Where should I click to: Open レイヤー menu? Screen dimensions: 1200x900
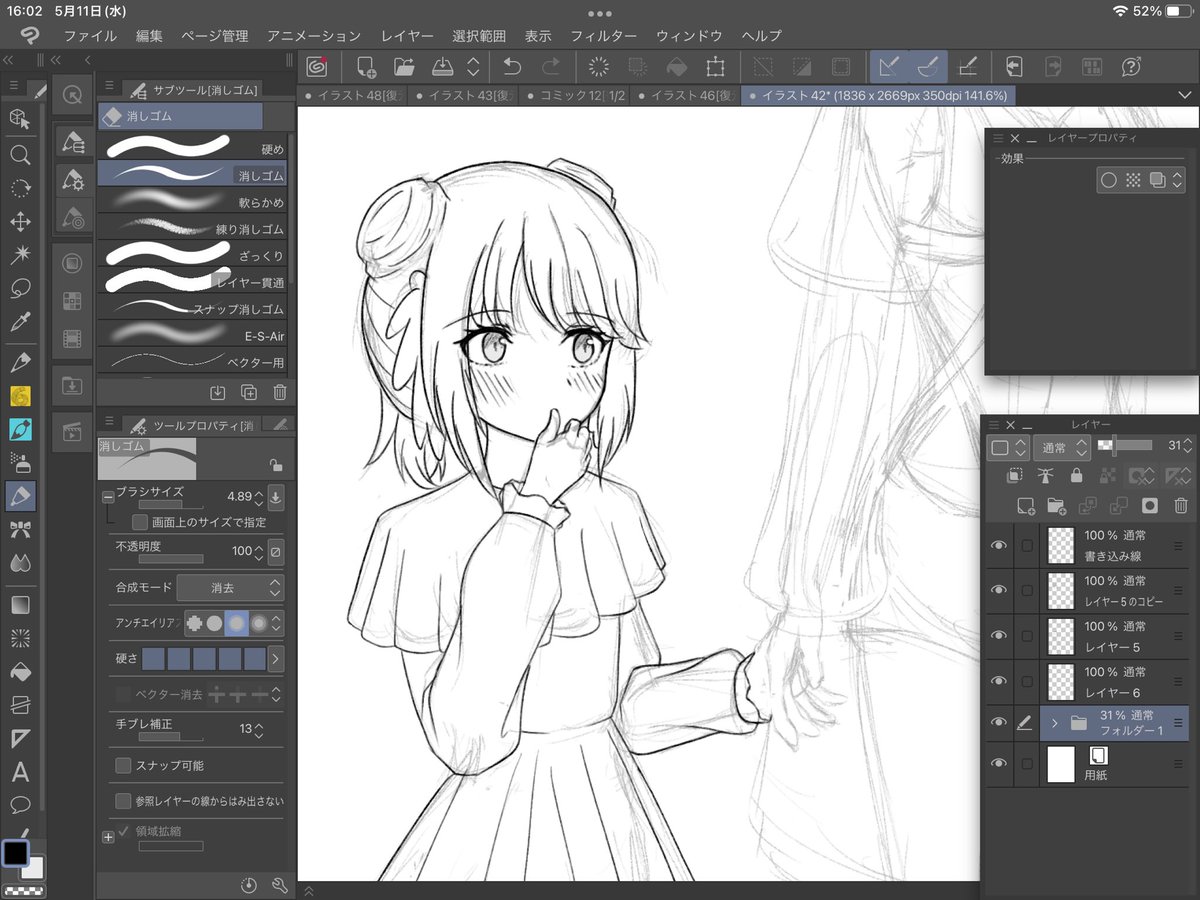[408, 36]
